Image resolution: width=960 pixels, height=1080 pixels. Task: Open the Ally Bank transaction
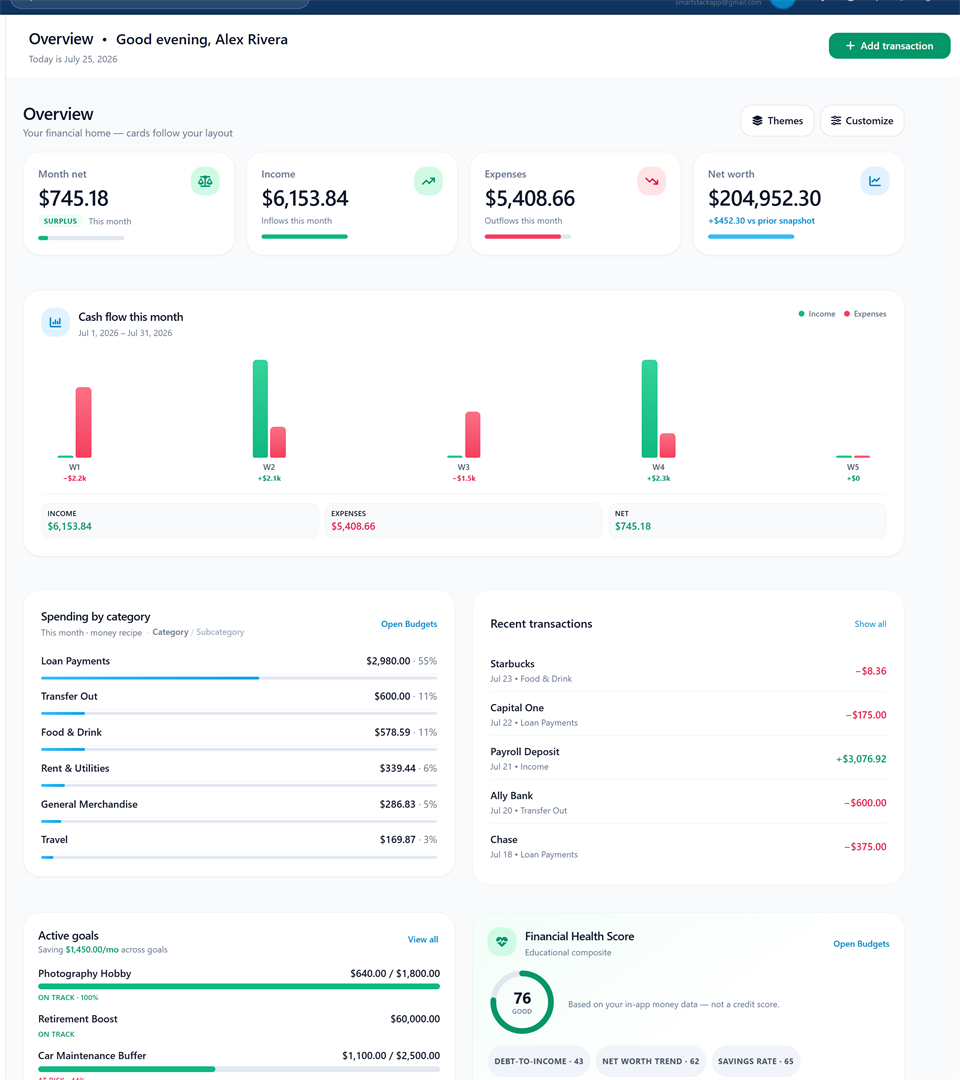point(688,802)
